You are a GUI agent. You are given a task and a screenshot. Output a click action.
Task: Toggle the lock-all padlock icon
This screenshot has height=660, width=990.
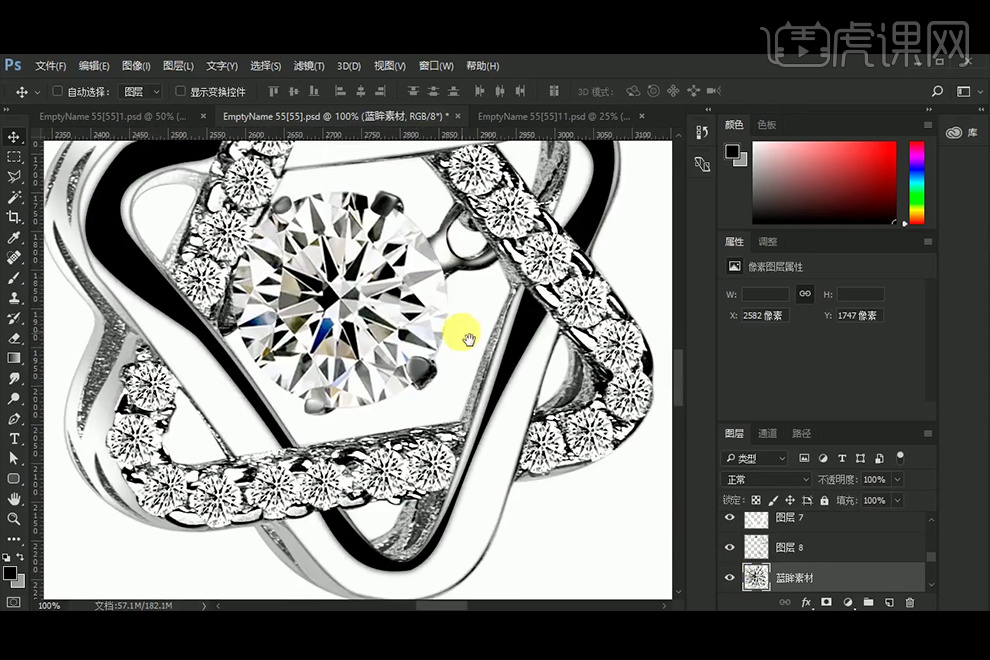[824, 500]
